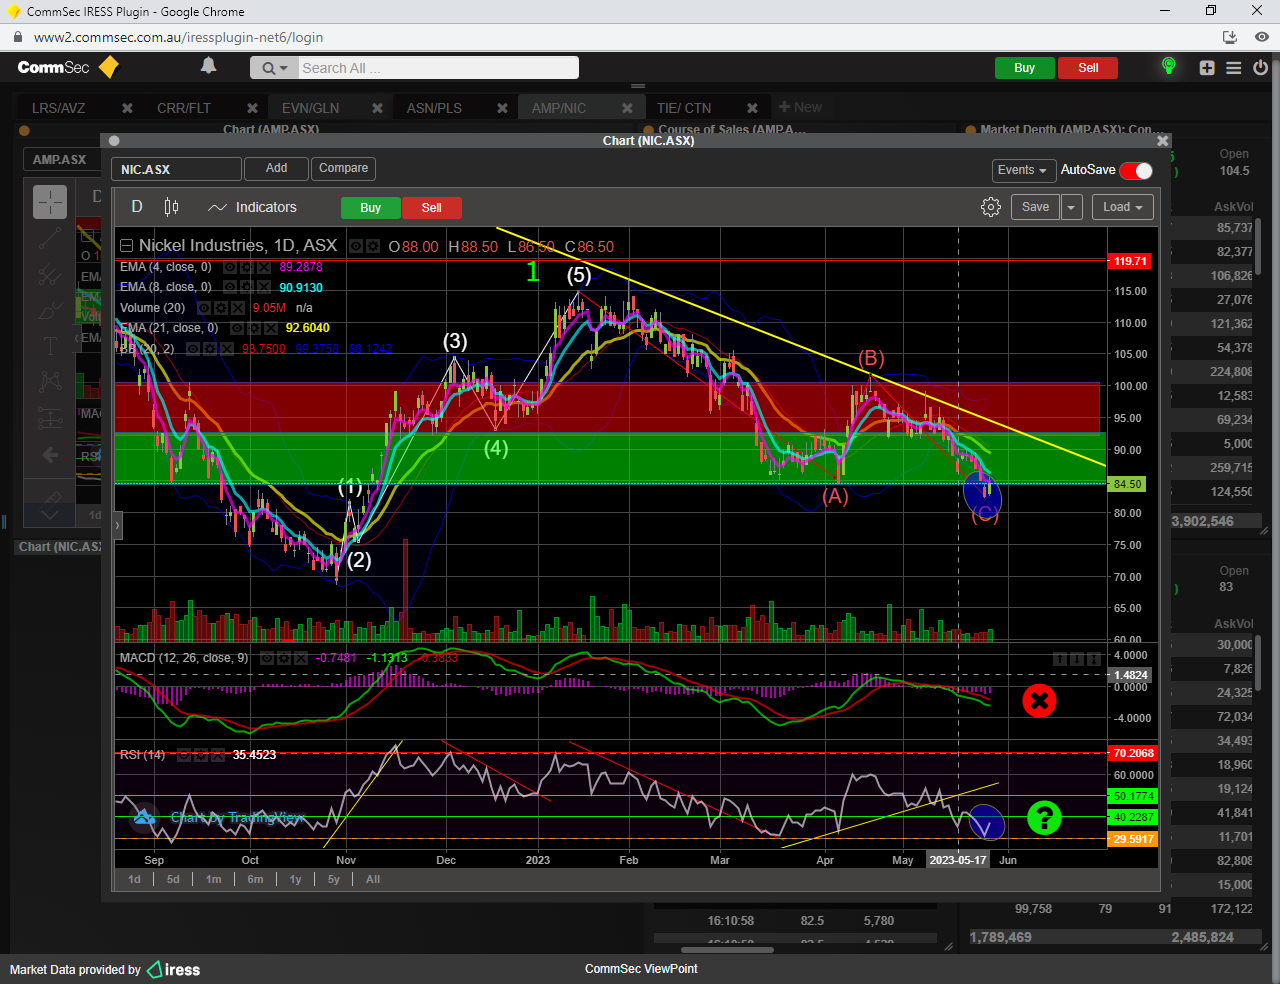Open settings for EMA (4, close, 0)
Viewport: 1280px width, 984px height.
click(246, 268)
